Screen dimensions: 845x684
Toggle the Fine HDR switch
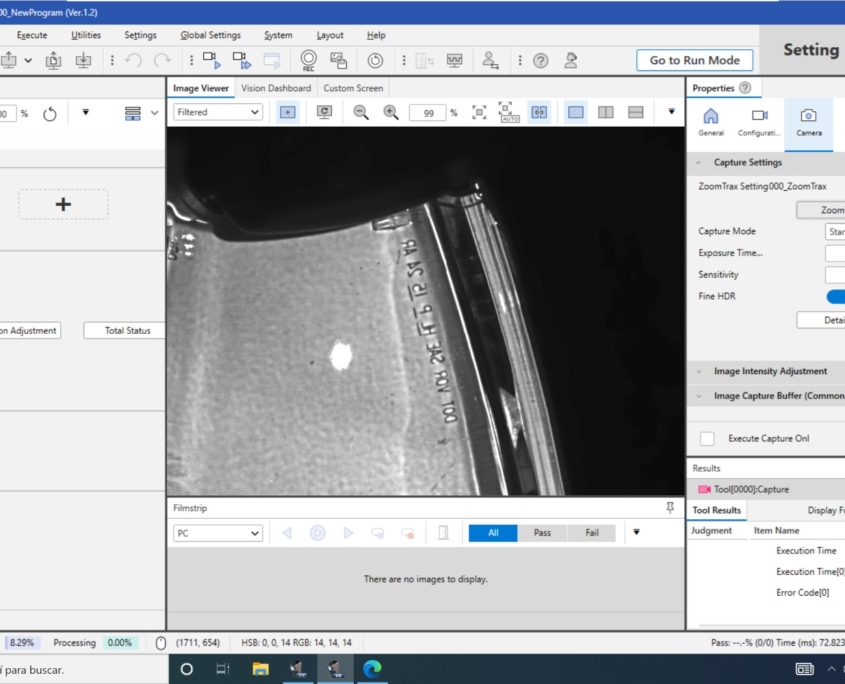(x=835, y=296)
